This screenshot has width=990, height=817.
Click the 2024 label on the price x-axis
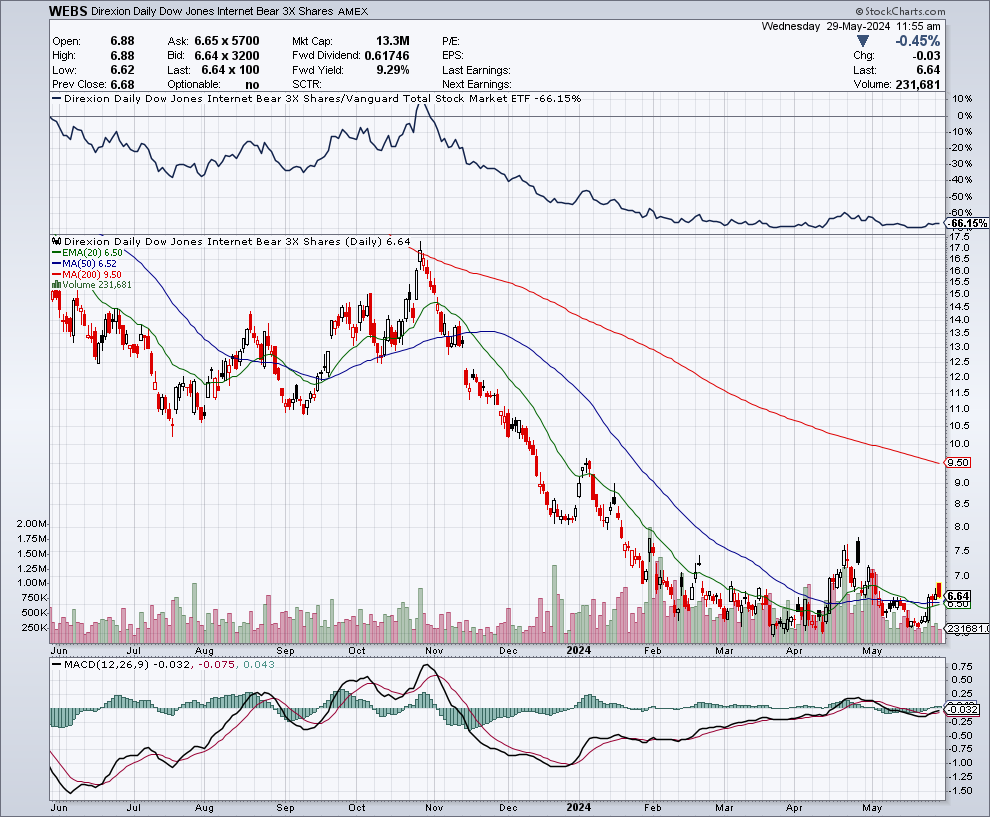(578, 650)
